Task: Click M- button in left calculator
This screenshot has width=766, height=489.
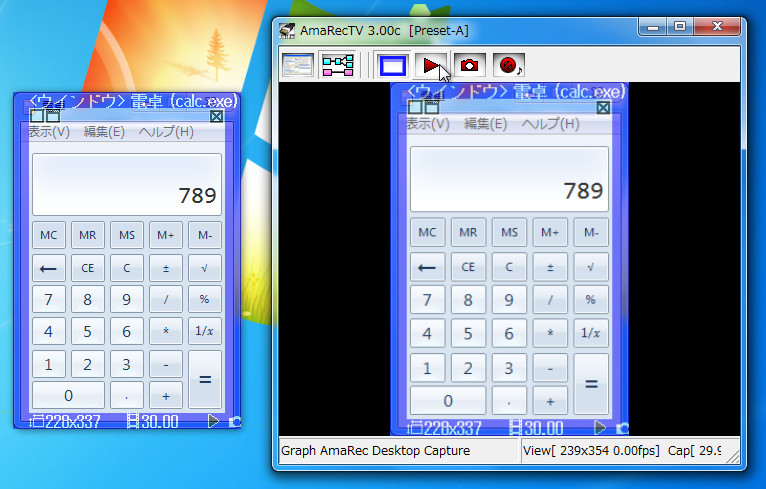Action: click(x=205, y=235)
